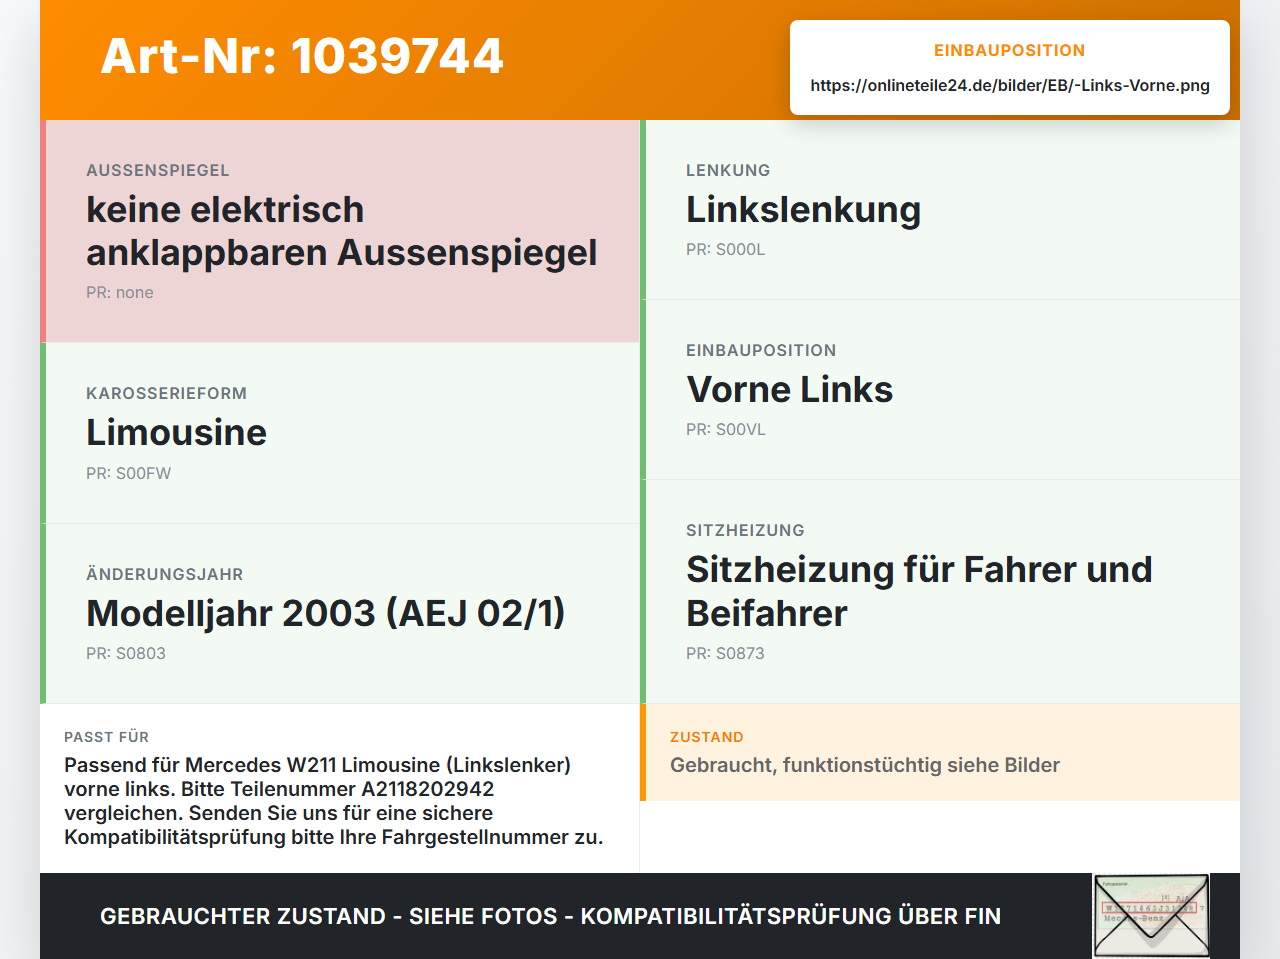Select the Linkslenkung card
This screenshot has width=1280, height=959.
click(940, 210)
